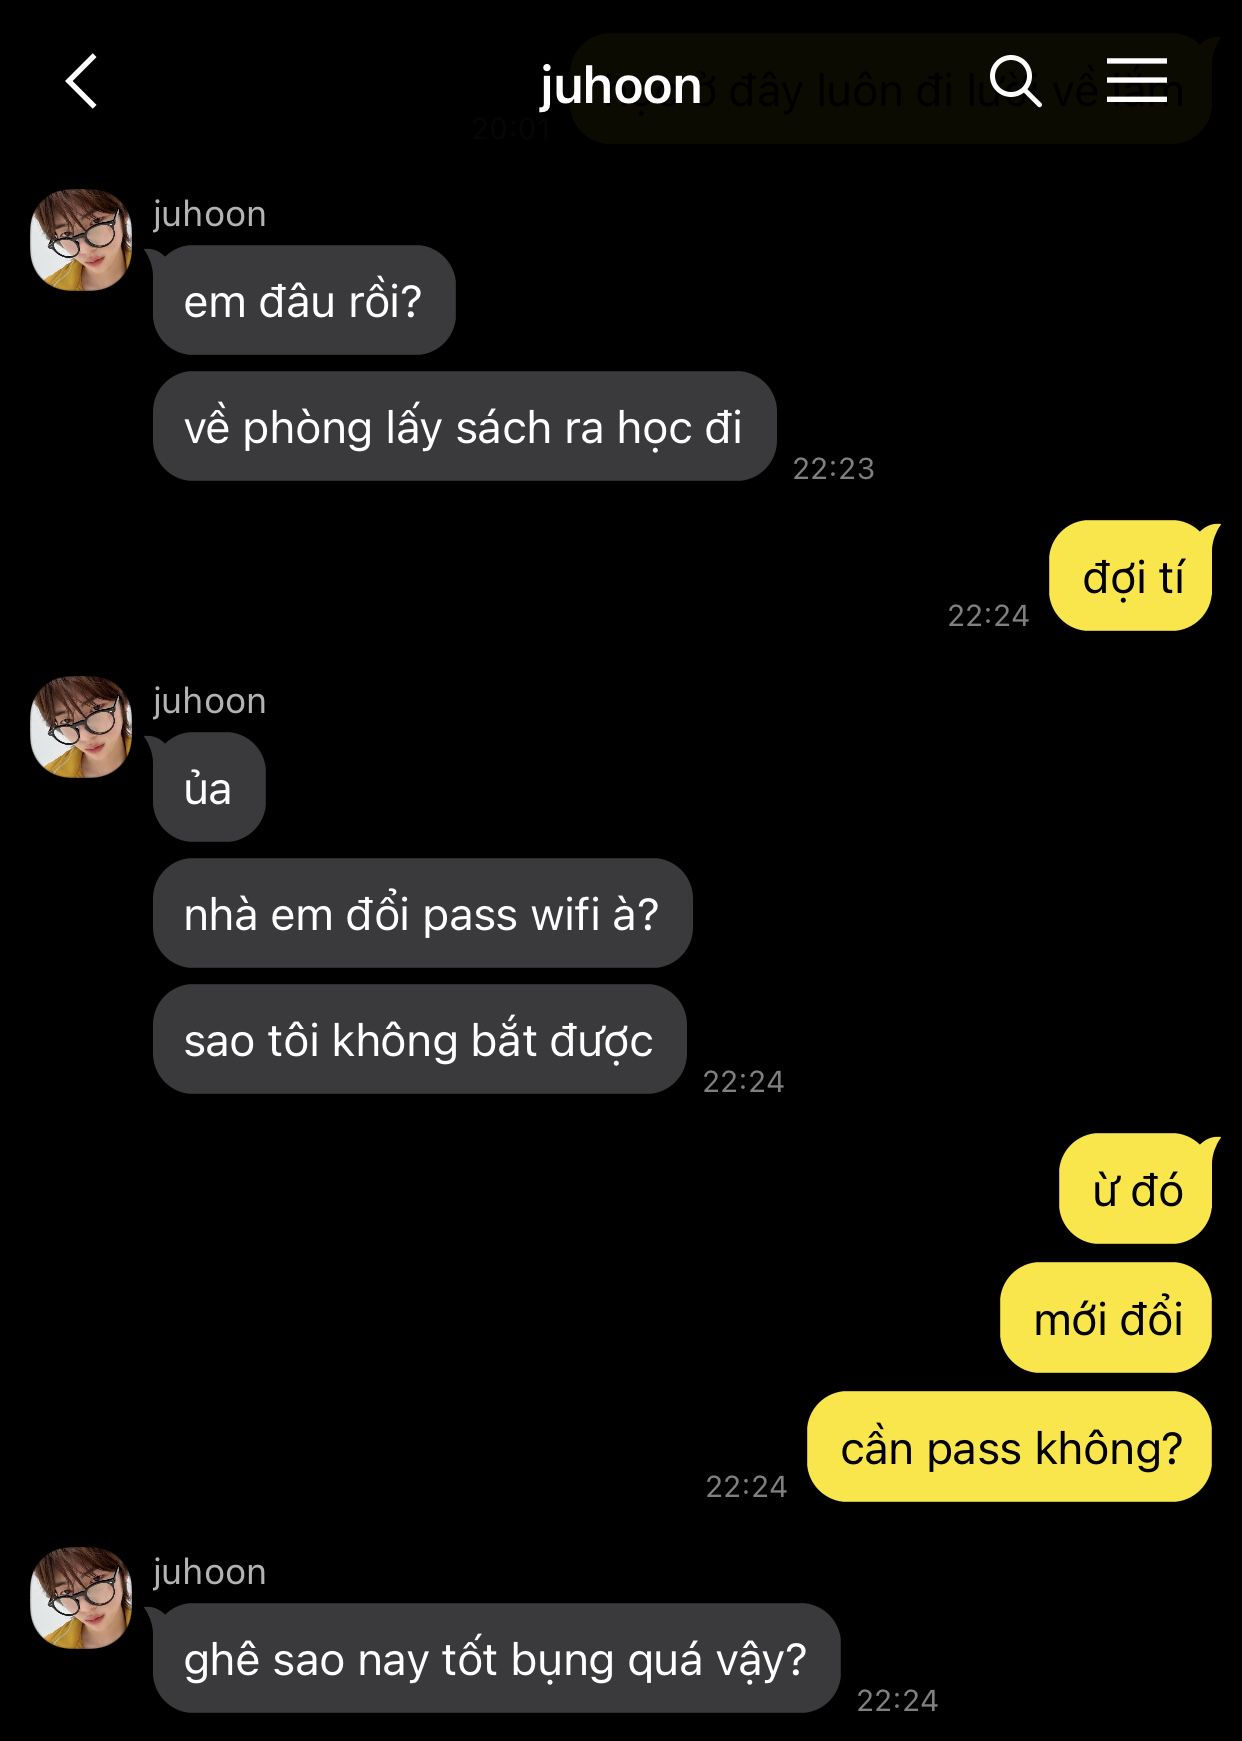Select the "em đâu rồi?" message bubble
The height and width of the screenshot is (1741, 1242).
pyautogui.click(x=304, y=300)
